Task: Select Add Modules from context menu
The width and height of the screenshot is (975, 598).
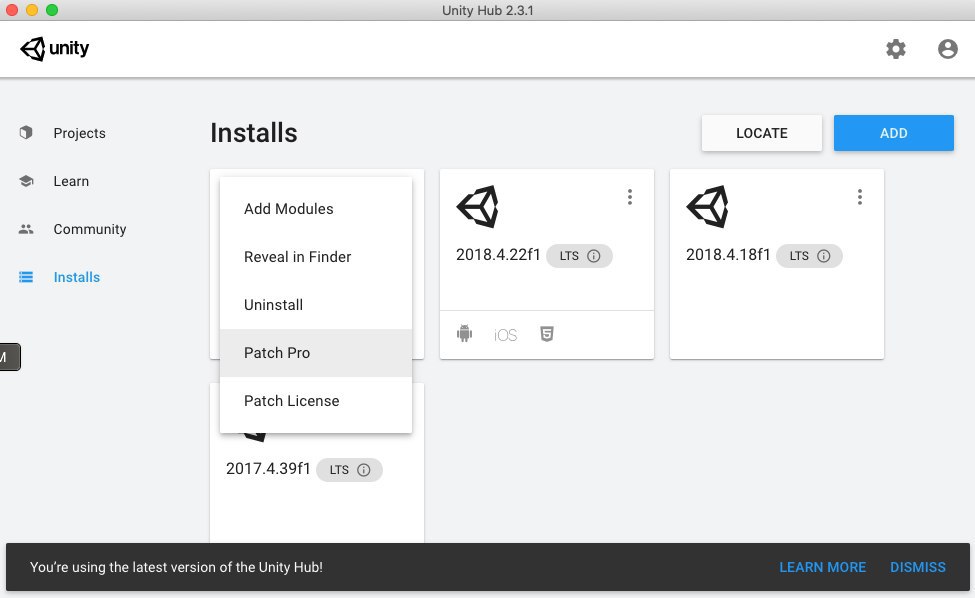Action: pyautogui.click(x=316, y=209)
